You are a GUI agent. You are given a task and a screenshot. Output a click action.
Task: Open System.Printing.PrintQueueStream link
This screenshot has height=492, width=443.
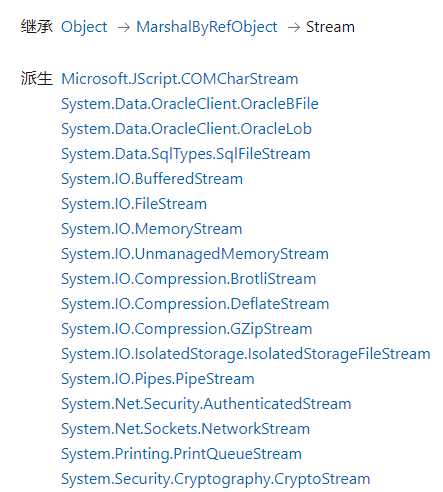182,454
